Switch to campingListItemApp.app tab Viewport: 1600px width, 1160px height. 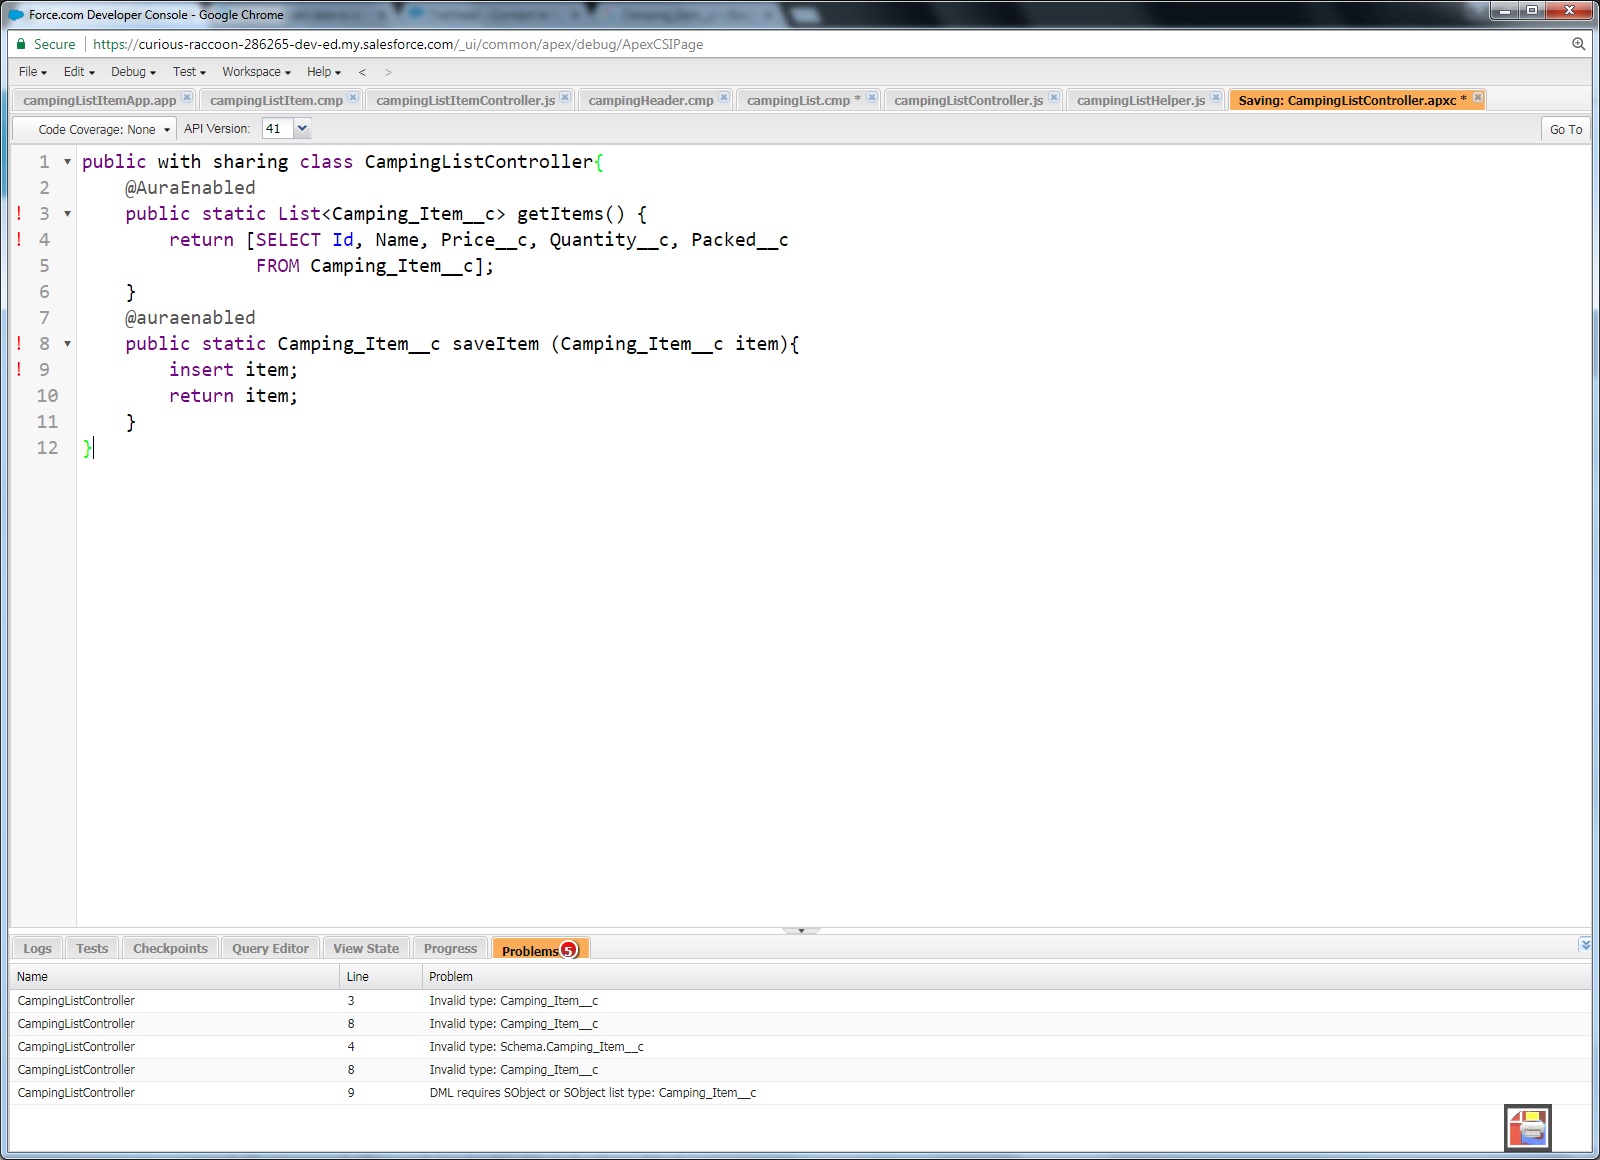(99, 100)
